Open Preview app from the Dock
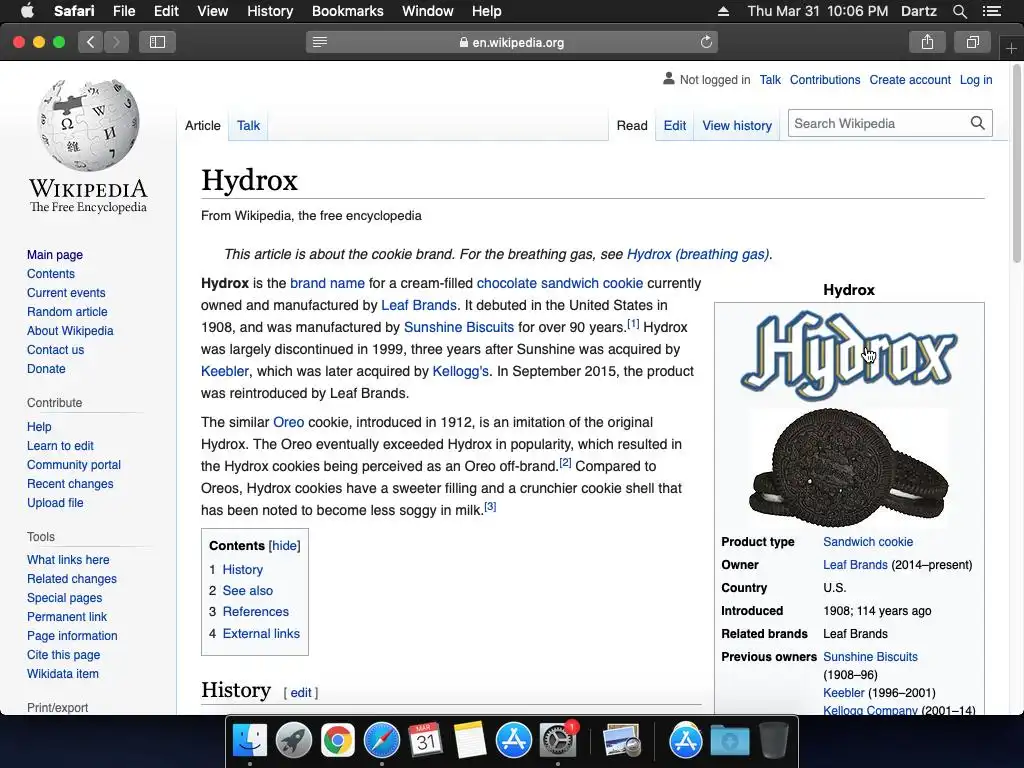 coord(621,741)
